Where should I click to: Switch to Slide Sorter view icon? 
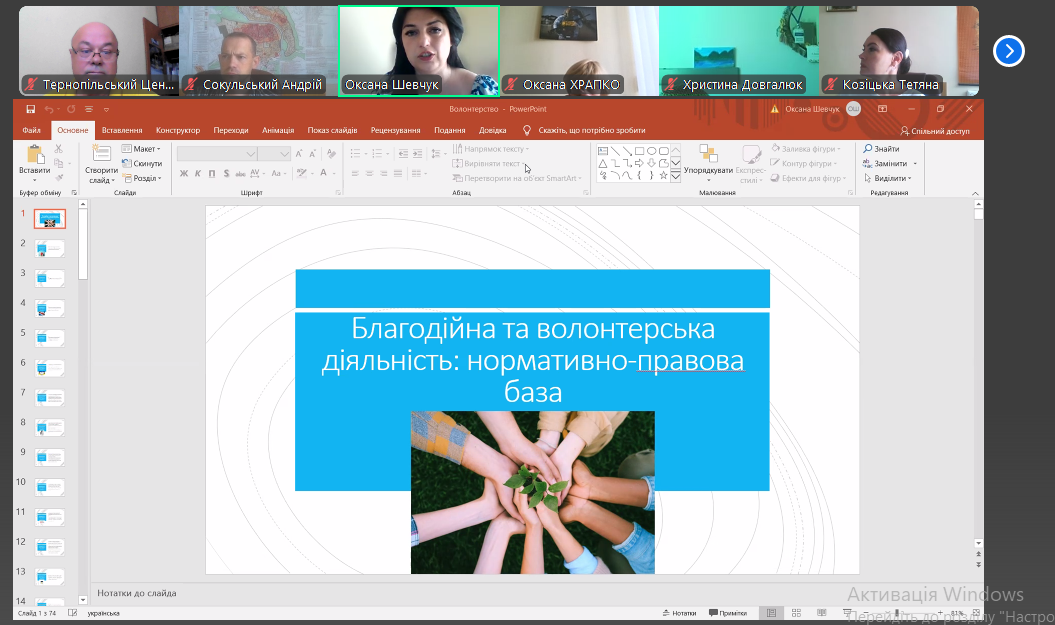796,613
